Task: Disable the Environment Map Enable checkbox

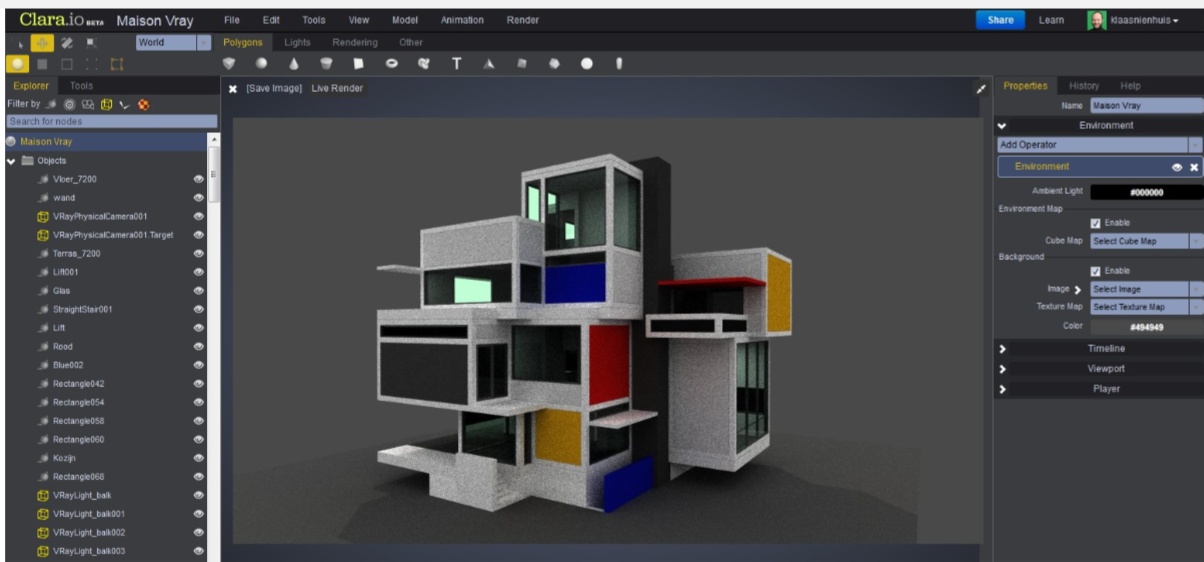Action: 1096,223
